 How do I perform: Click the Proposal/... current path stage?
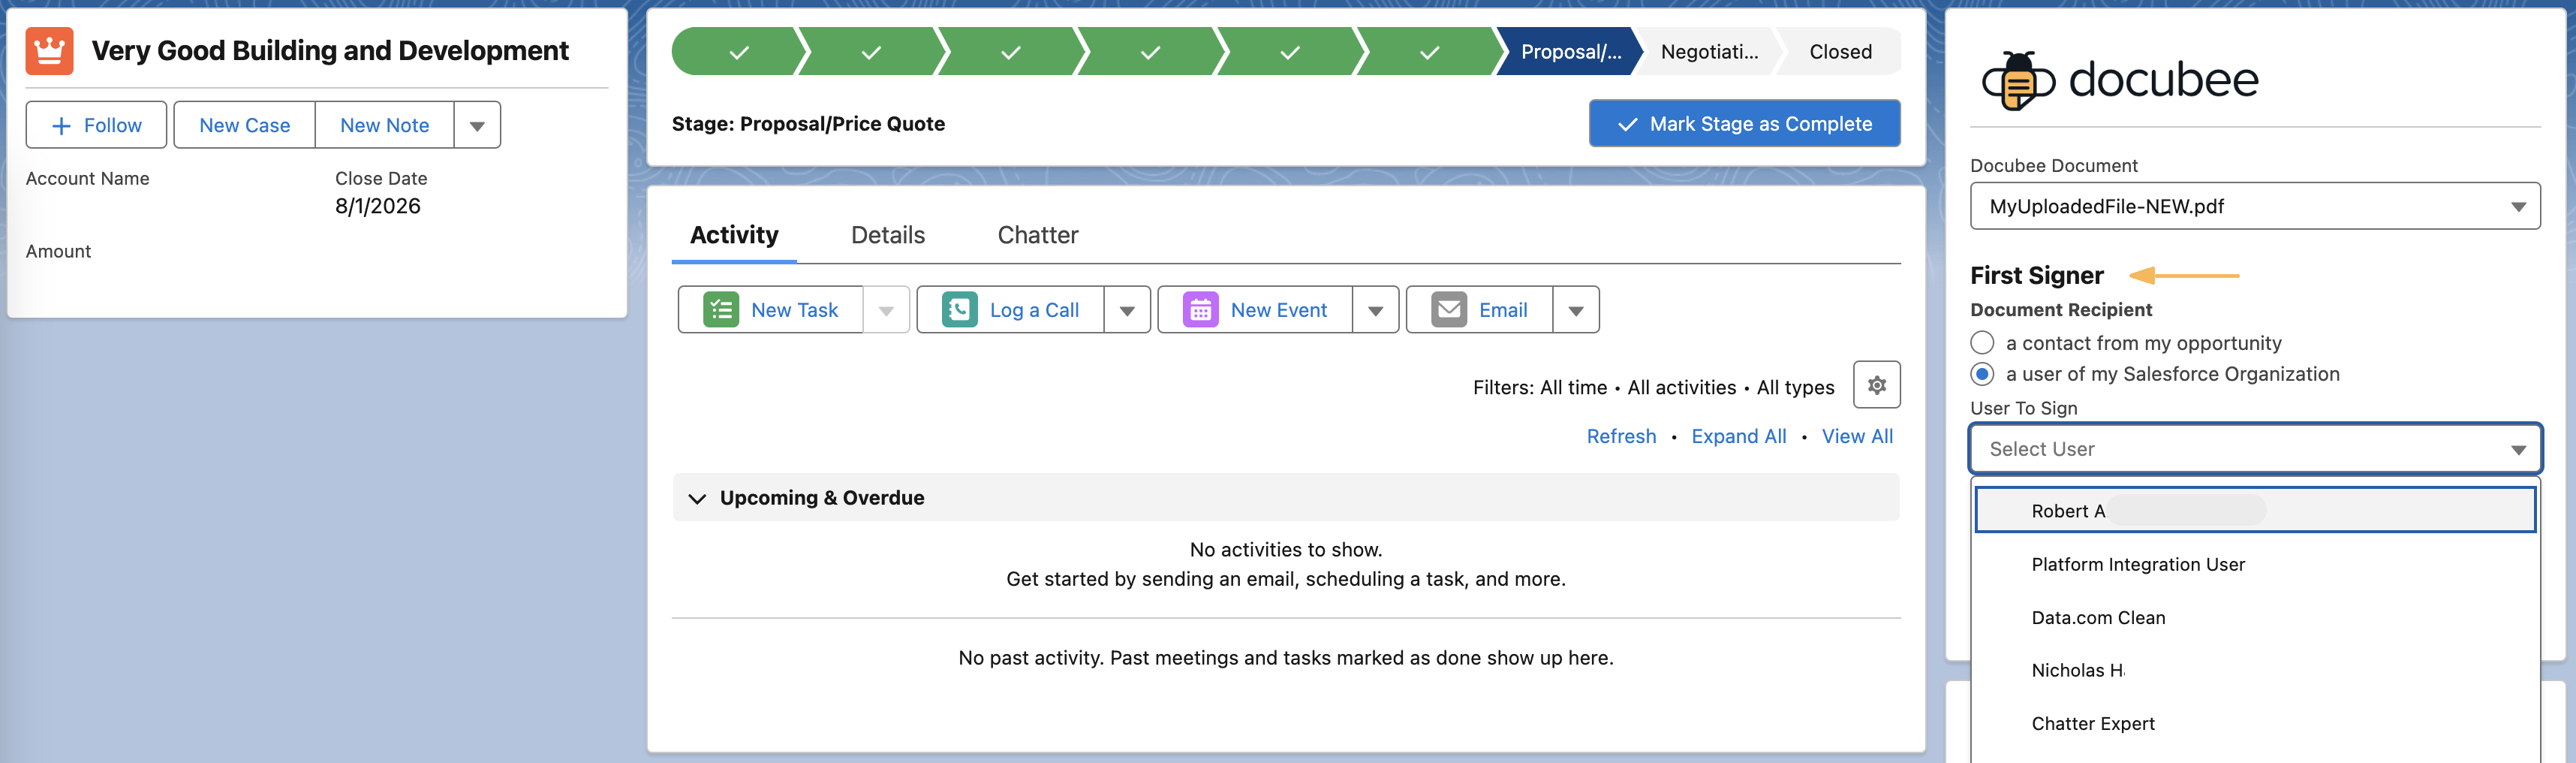pyautogui.click(x=1570, y=52)
